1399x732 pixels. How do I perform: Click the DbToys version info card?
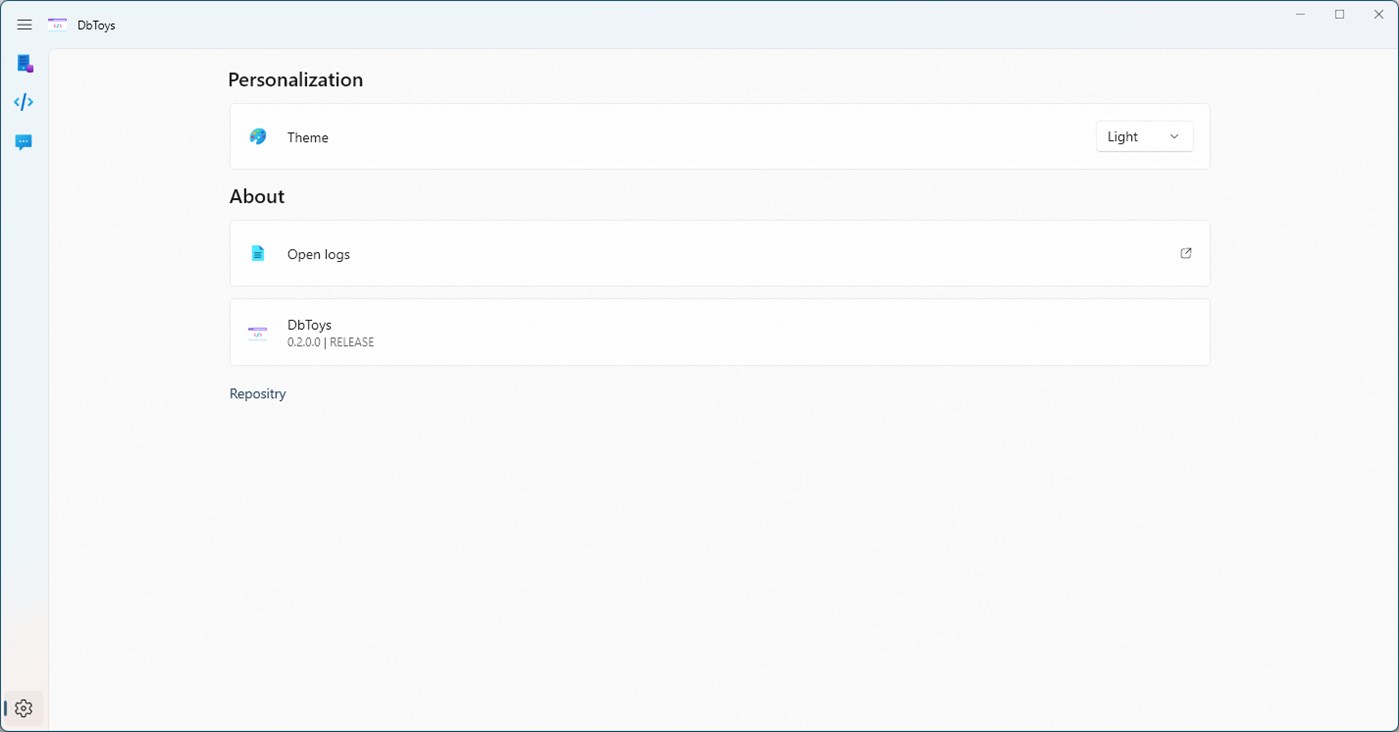tap(719, 331)
